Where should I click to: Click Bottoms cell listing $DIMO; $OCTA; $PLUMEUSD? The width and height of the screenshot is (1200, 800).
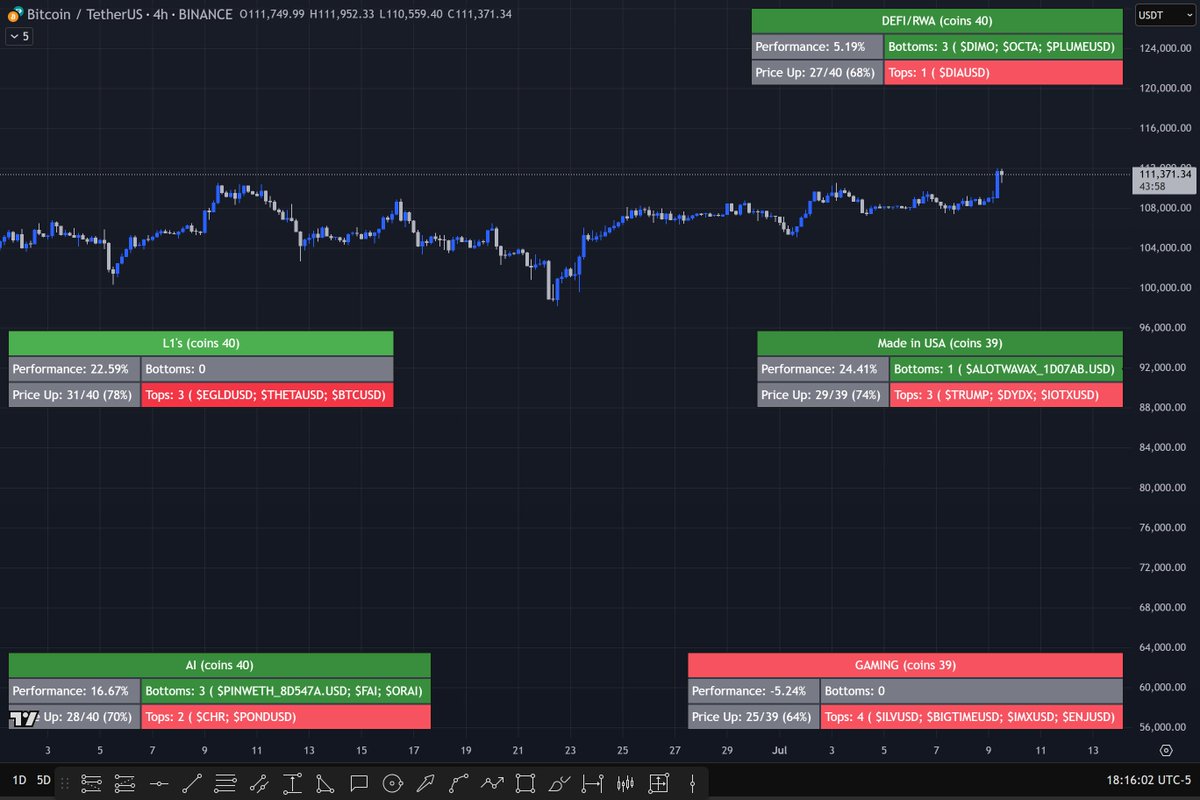click(x=1004, y=47)
